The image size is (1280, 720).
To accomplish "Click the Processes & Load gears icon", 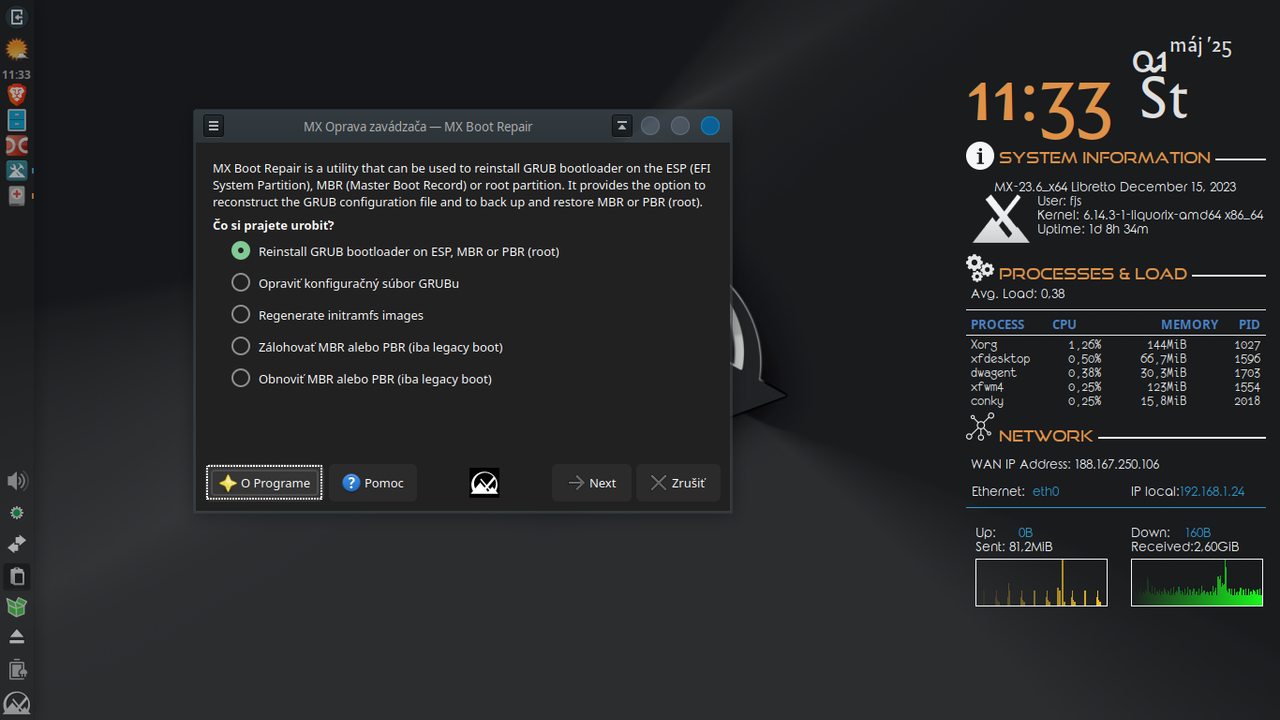I will click(x=980, y=268).
